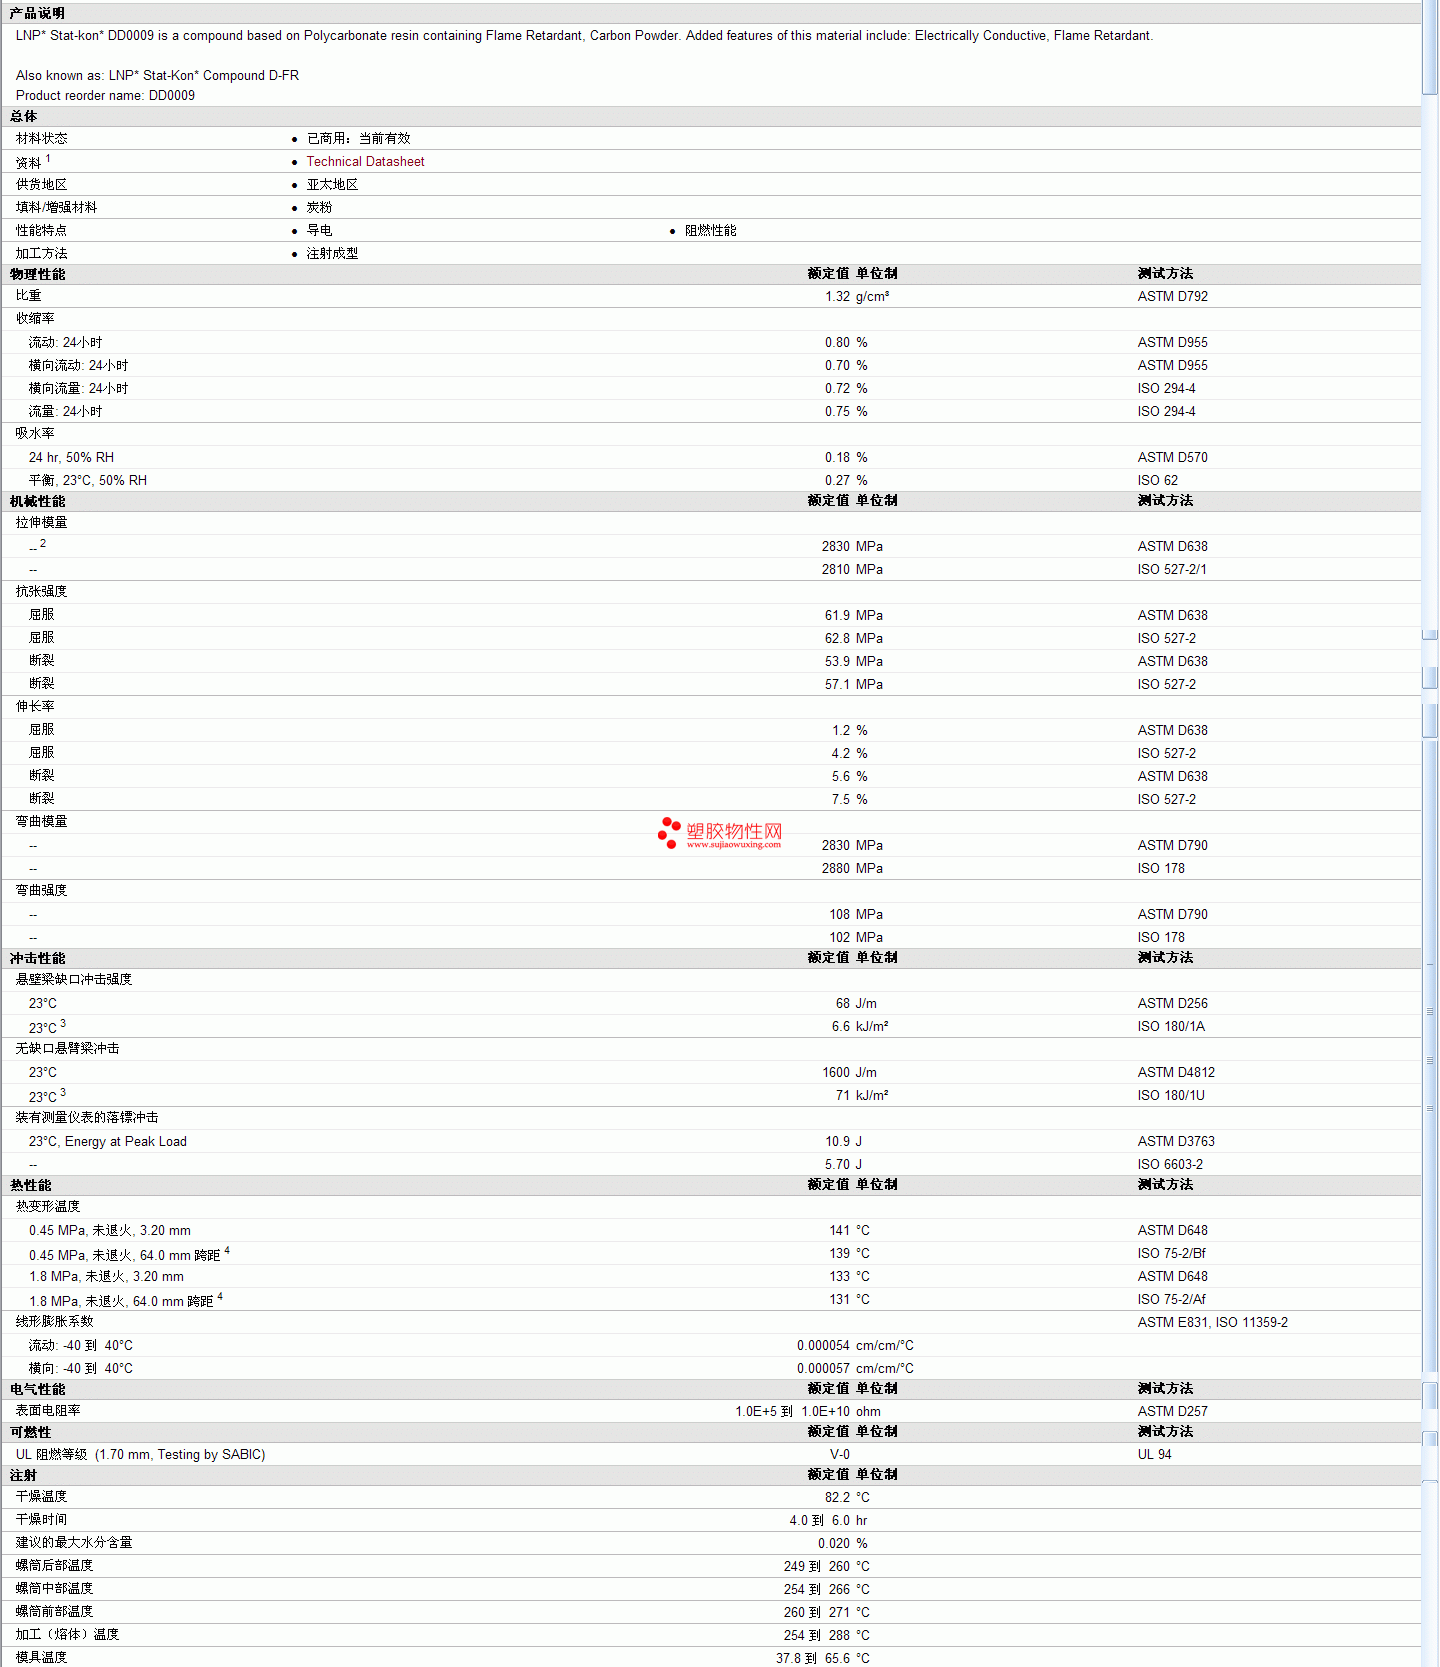
Task: Click unnotched Izod value '1600'
Action: point(836,1072)
